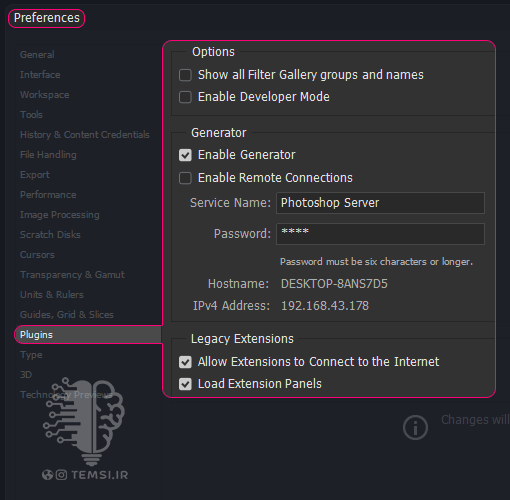The height and width of the screenshot is (500, 510).
Task: Check Enable Developer Mode
Action: [185, 97]
